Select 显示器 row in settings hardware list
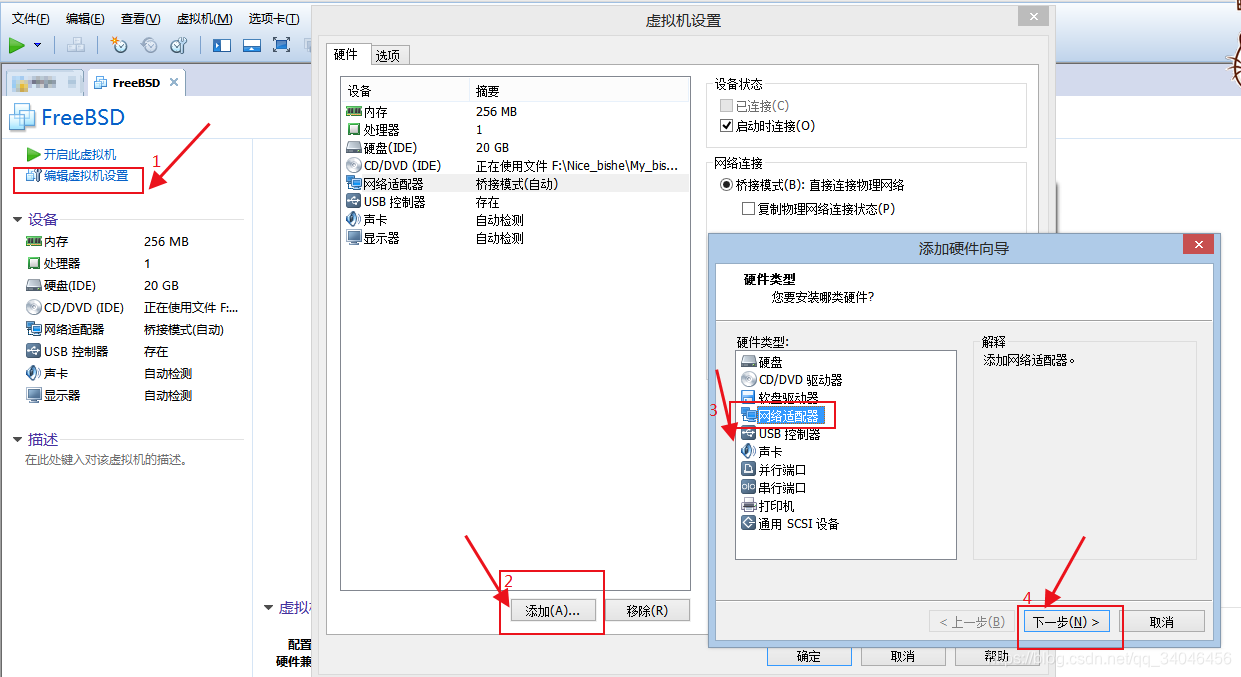The width and height of the screenshot is (1241, 677). [x=515, y=238]
